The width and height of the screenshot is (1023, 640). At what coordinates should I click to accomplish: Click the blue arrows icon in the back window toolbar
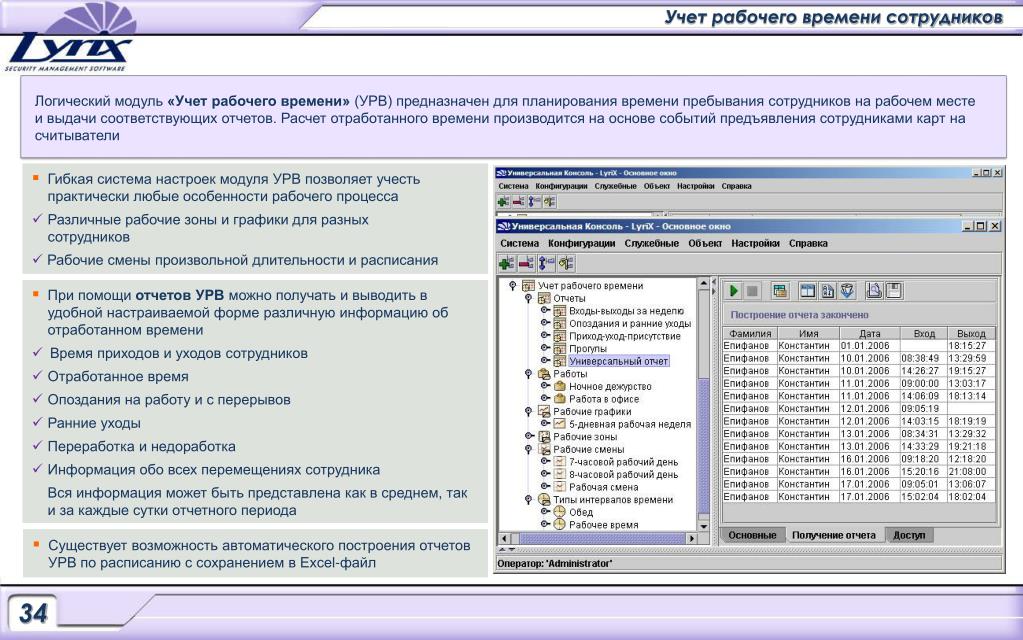point(534,202)
